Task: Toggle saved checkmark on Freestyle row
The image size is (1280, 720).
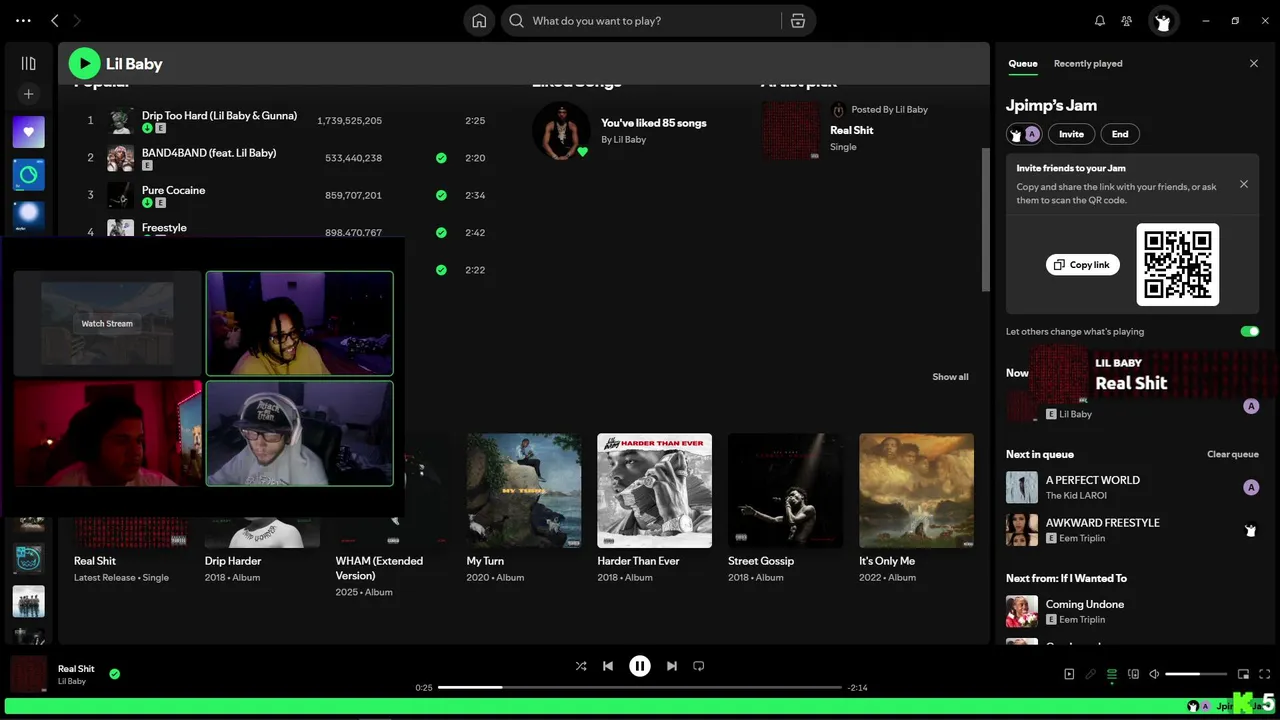Action: pos(441,232)
